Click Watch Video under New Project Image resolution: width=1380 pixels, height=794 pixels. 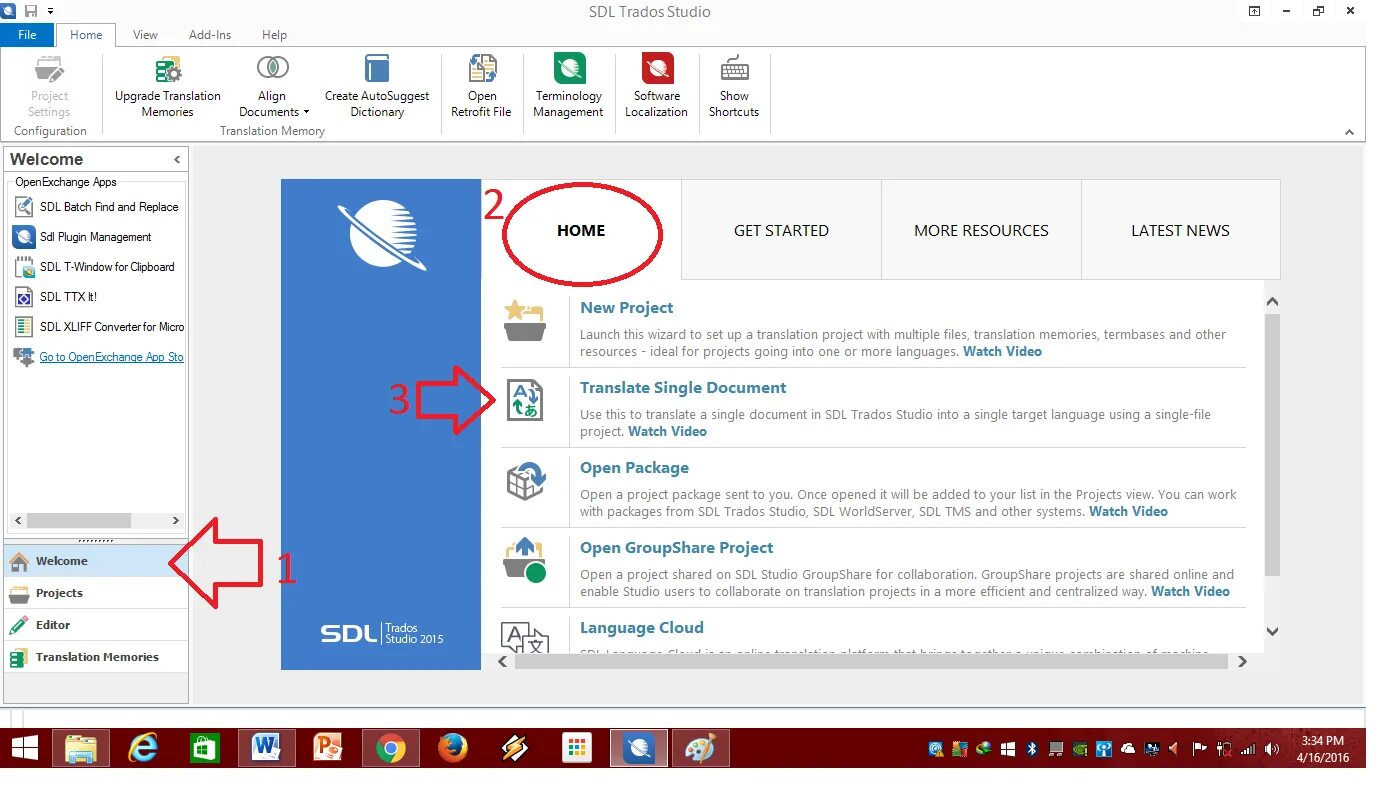coord(1002,351)
